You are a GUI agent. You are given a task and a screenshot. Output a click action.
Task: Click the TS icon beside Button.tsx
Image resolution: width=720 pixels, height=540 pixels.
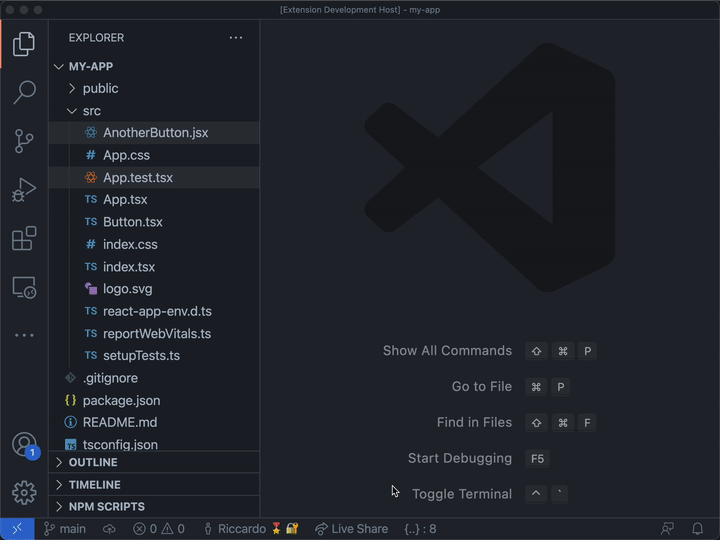coord(91,222)
